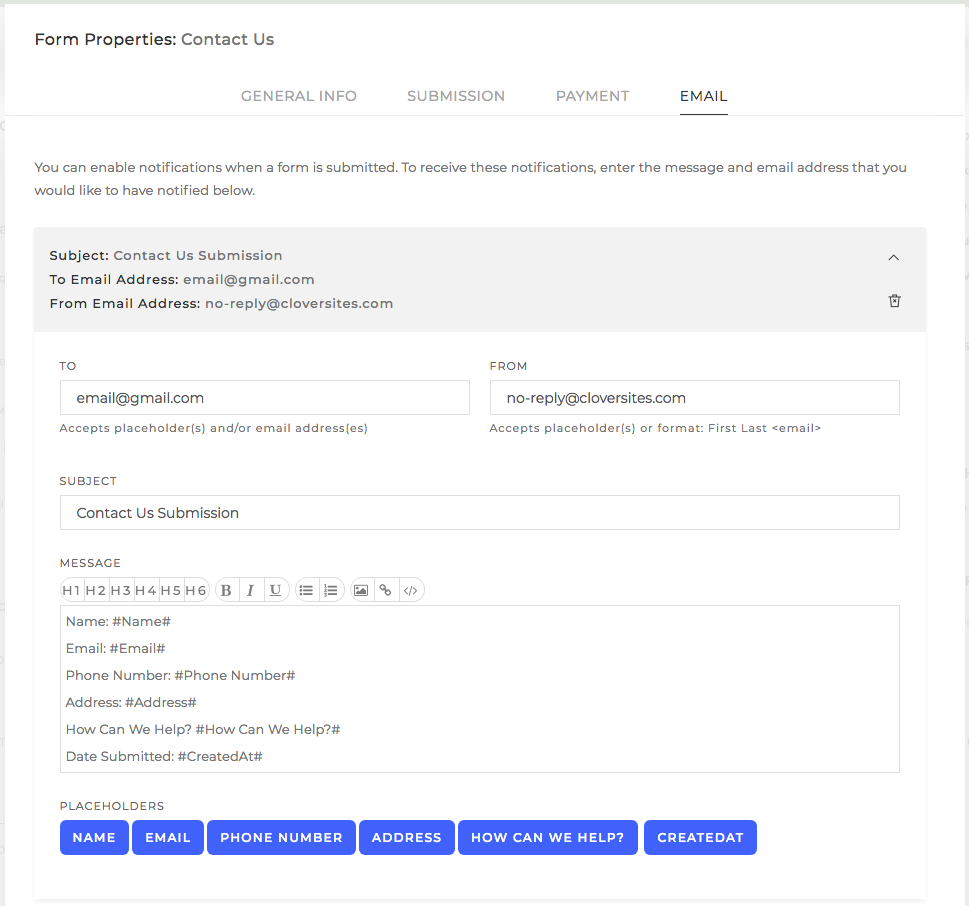Open the Submission tab
The image size is (969, 906).
455,96
